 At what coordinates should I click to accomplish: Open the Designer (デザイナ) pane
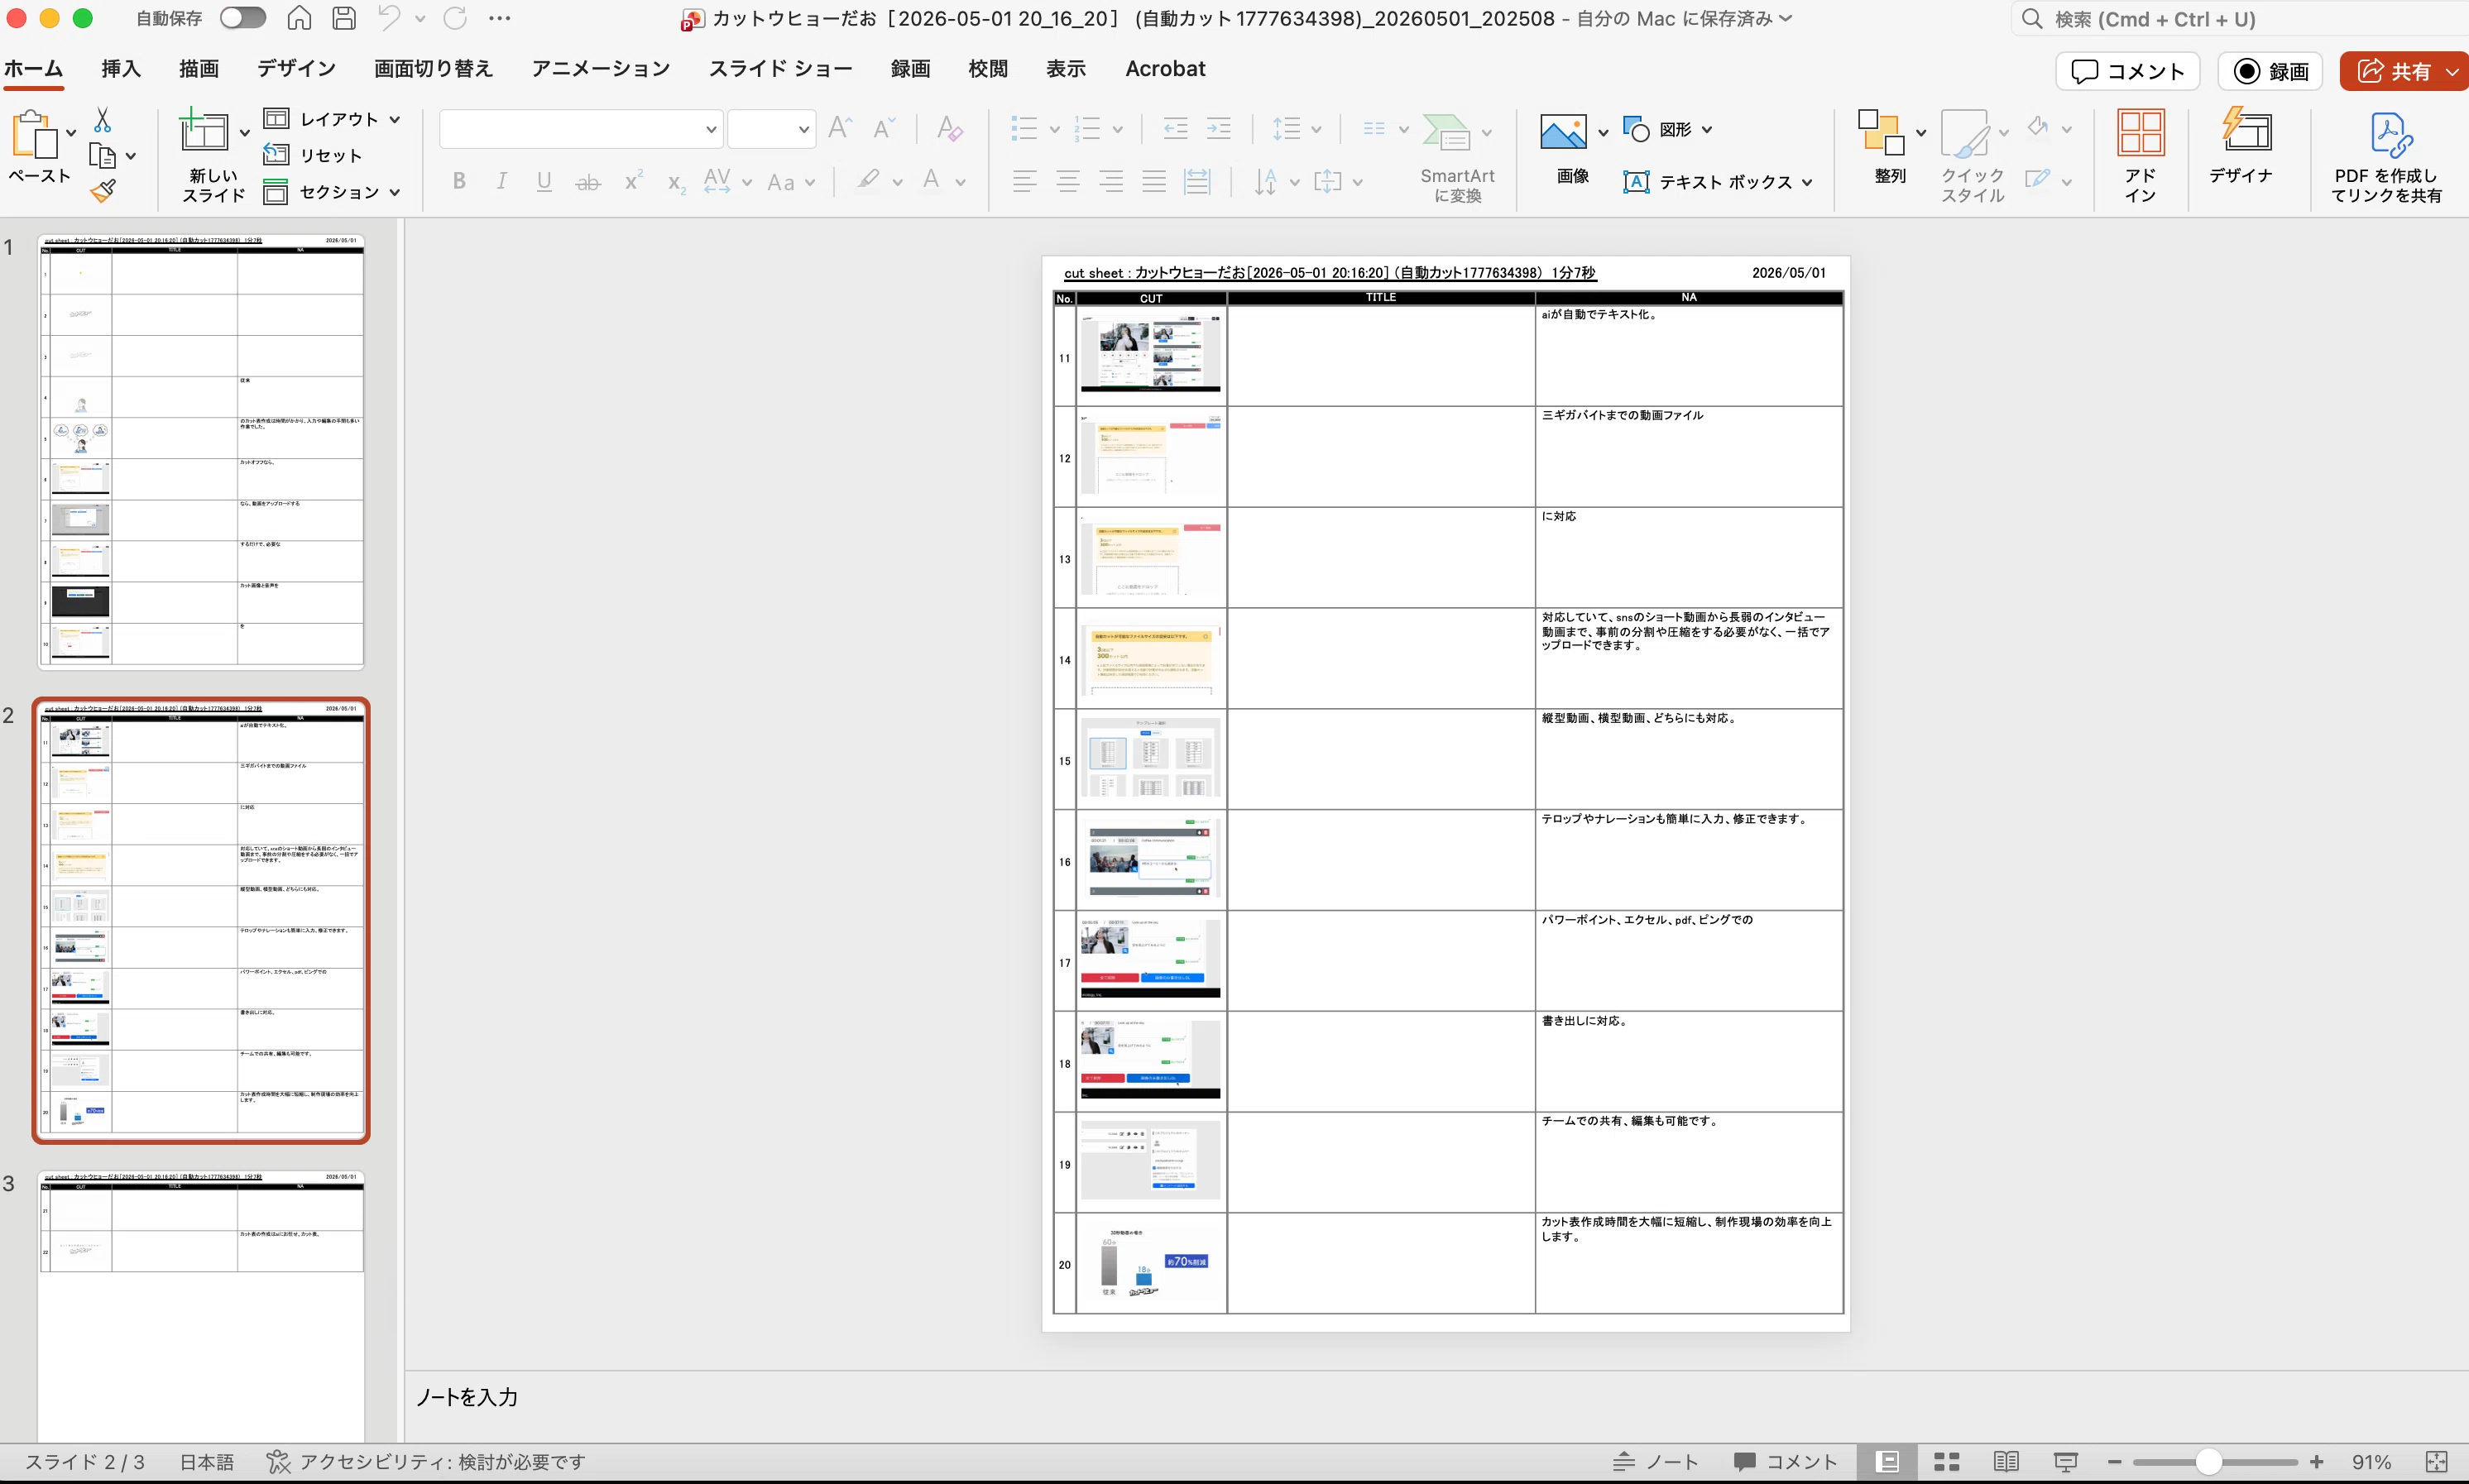[2242, 146]
